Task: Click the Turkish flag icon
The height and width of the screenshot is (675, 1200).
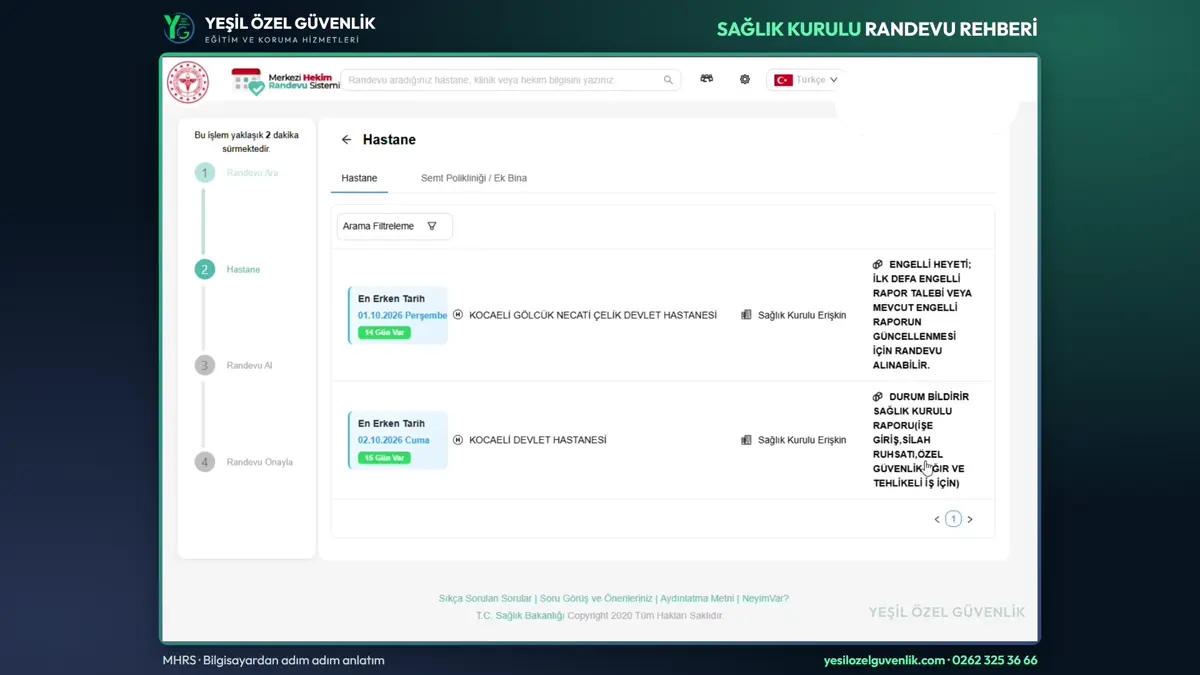Action: tap(783, 80)
